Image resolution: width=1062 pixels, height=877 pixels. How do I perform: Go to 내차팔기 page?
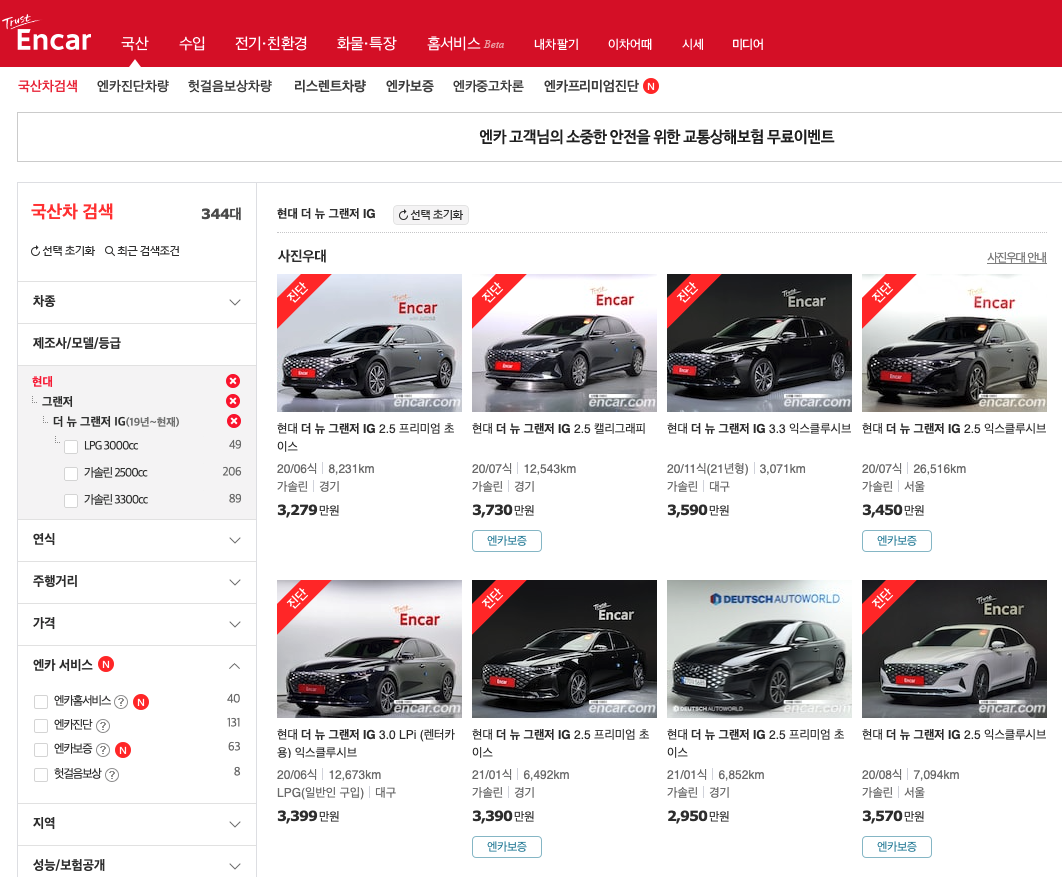click(x=556, y=44)
